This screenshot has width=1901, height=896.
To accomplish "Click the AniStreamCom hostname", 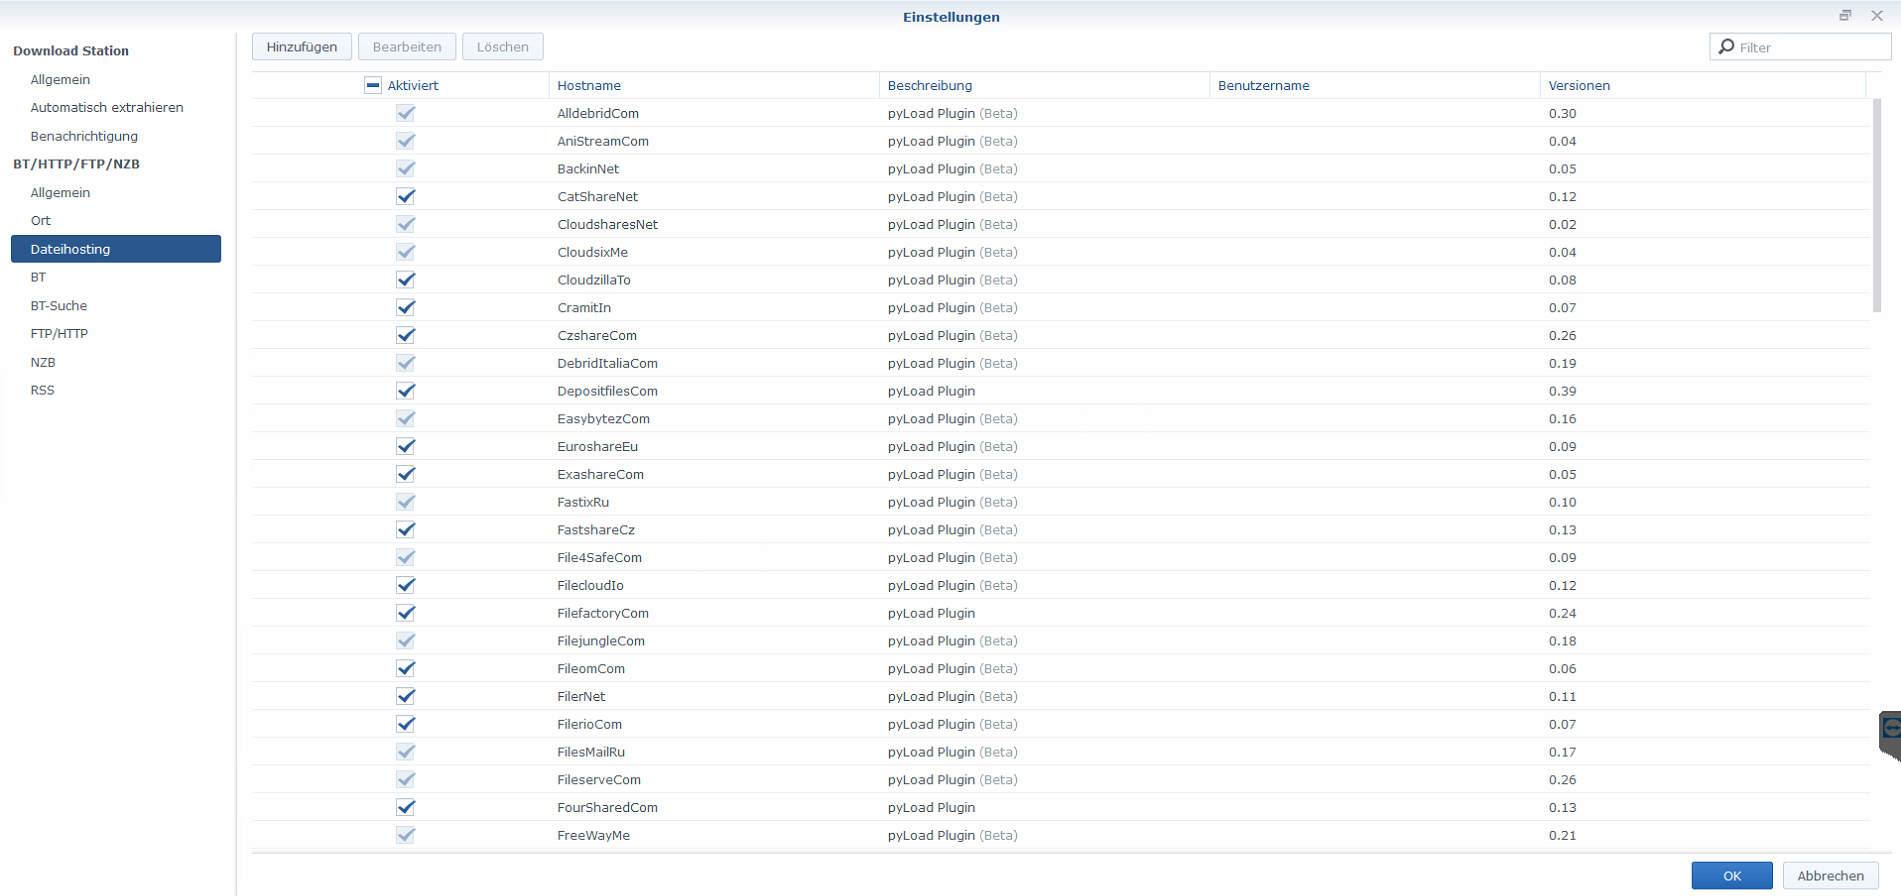I will click(x=603, y=141).
